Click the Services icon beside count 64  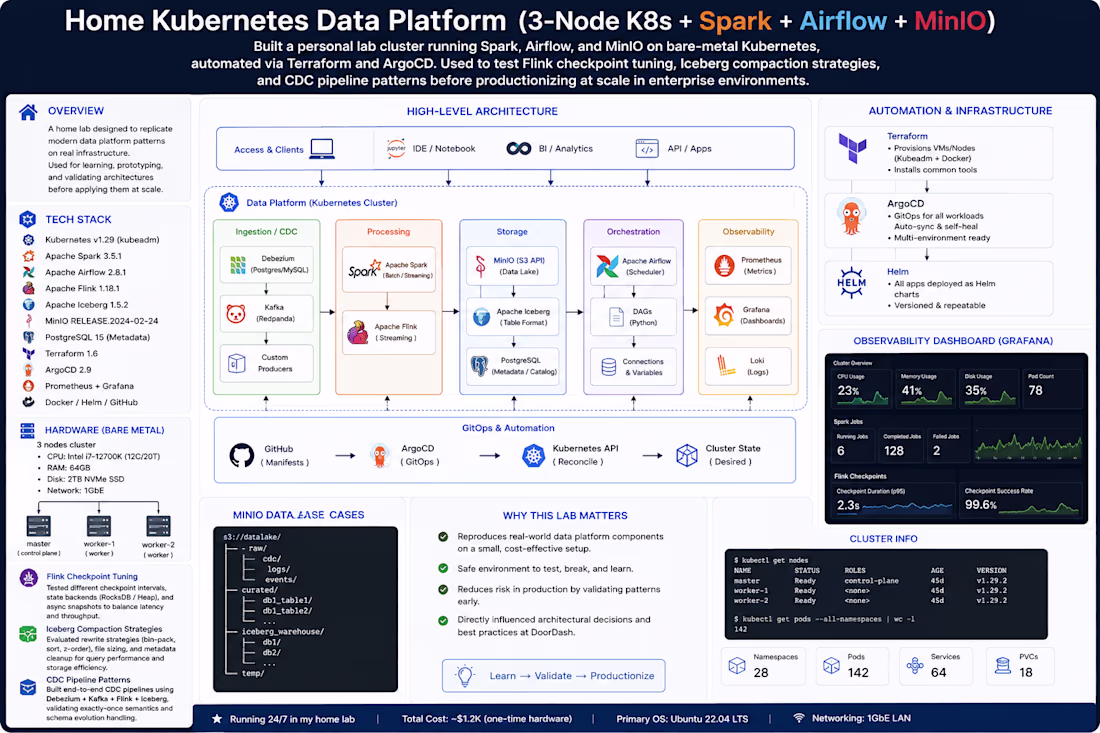(915, 665)
